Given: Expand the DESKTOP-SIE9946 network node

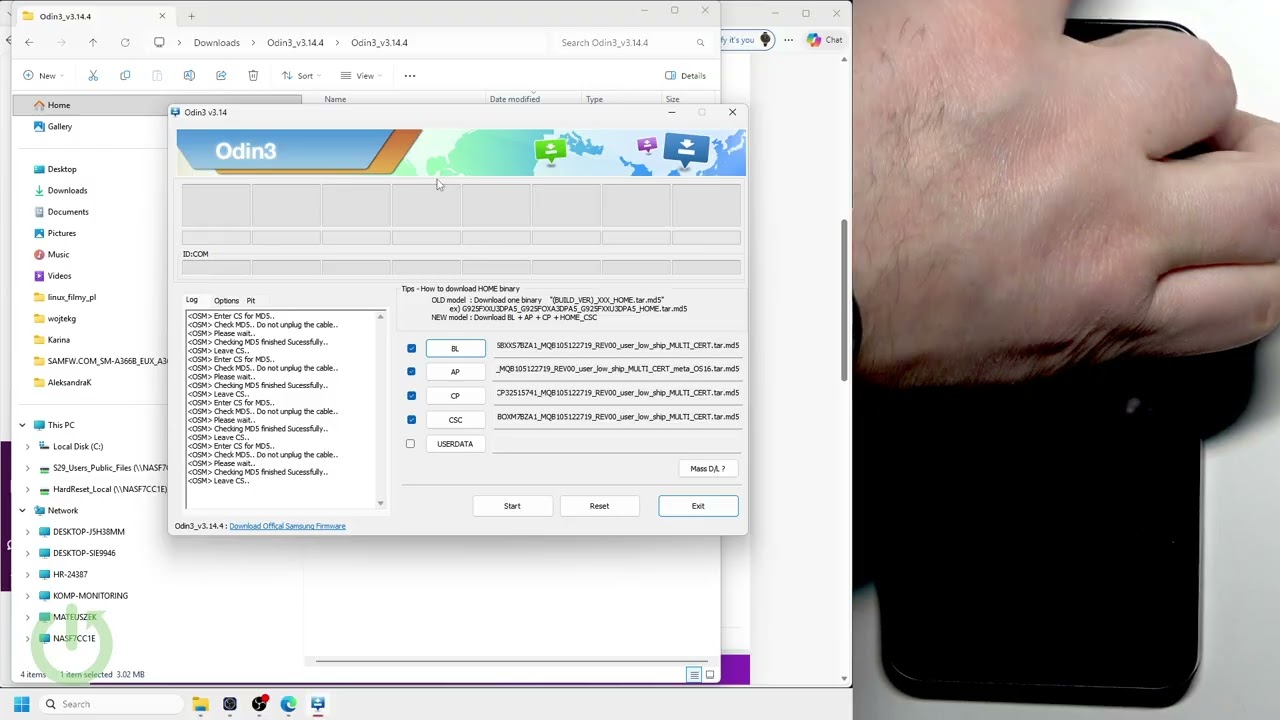Looking at the screenshot, I should (27, 553).
